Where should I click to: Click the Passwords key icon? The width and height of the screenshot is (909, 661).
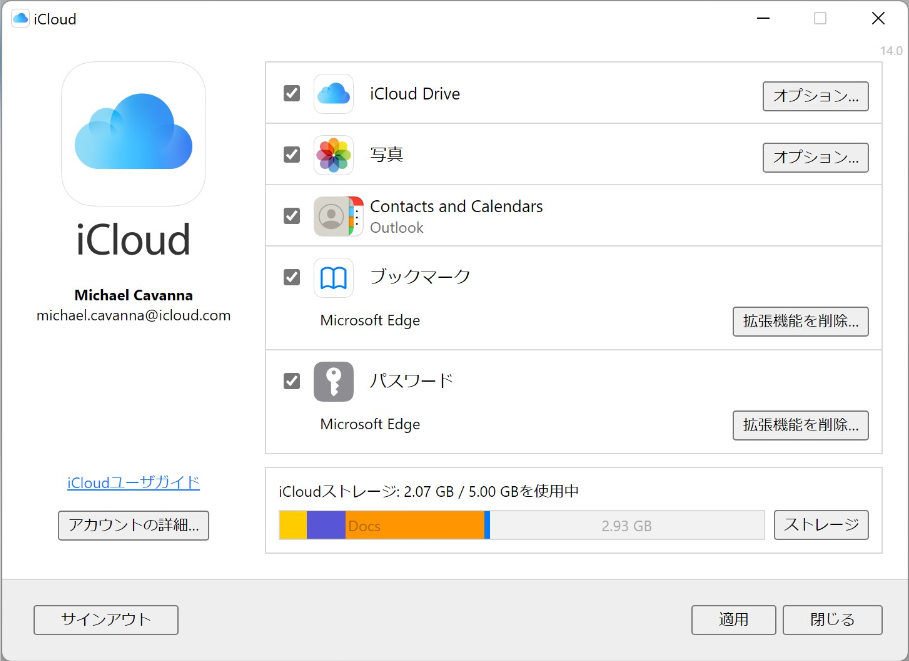pyautogui.click(x=333, y=381)
